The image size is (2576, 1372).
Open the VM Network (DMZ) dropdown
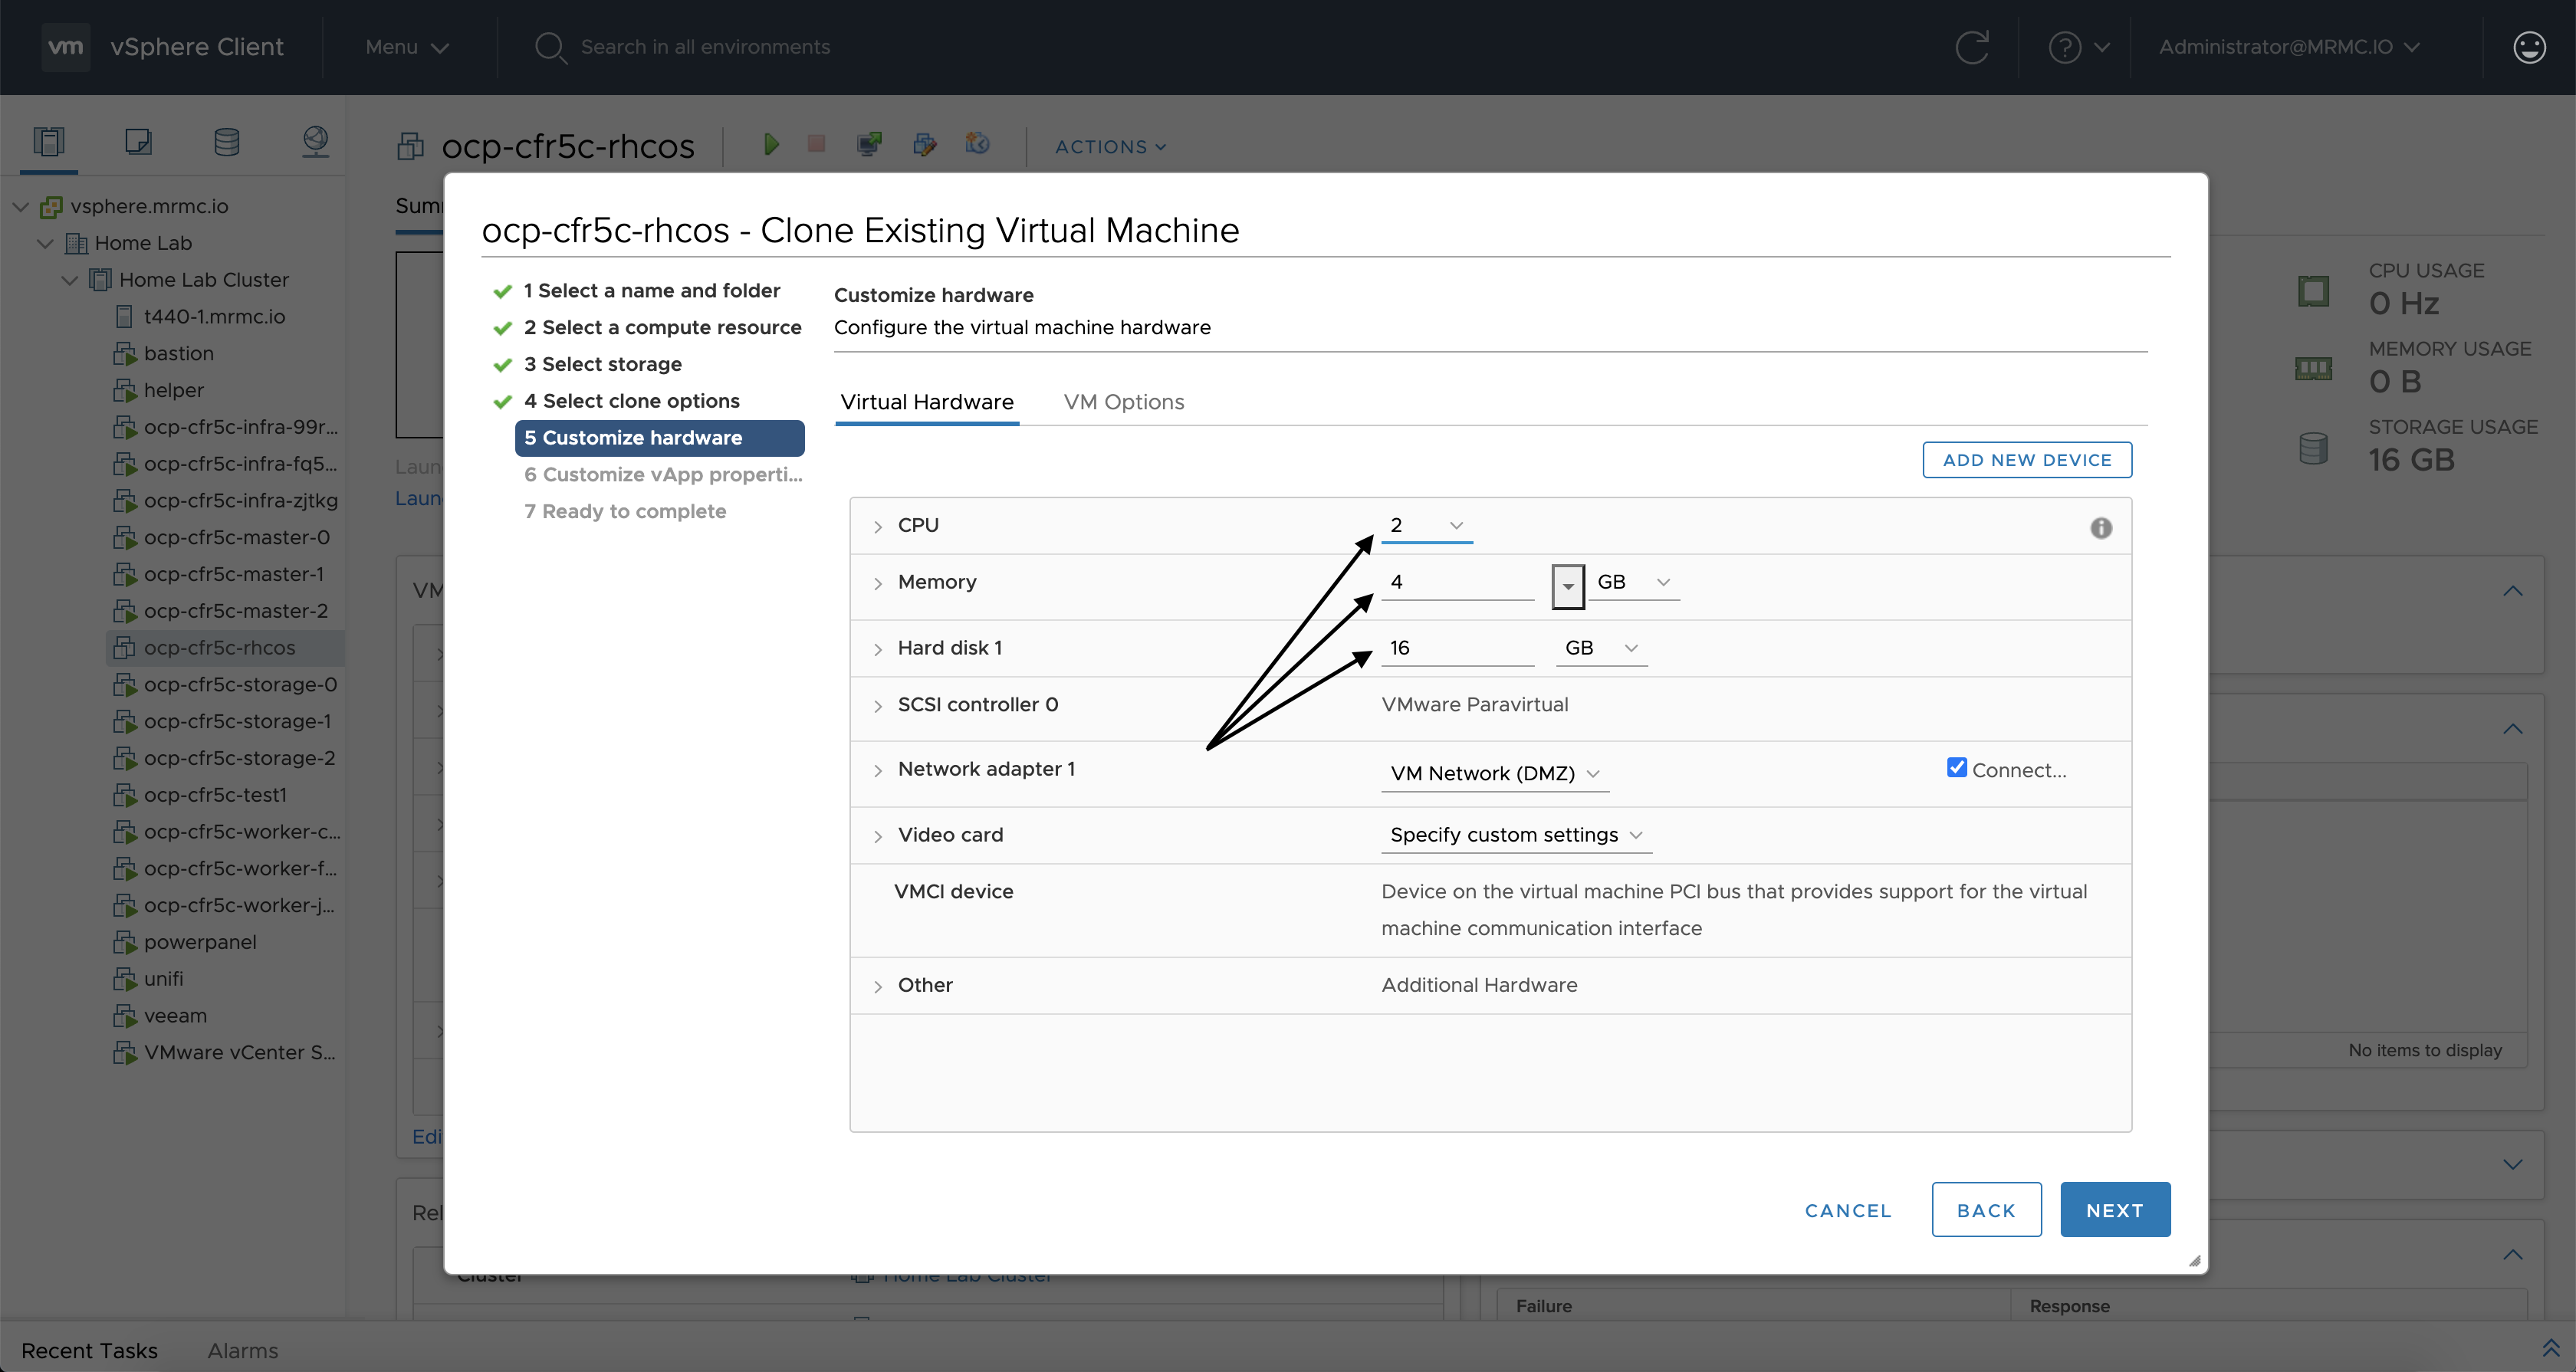click(x=1495, y=774)
